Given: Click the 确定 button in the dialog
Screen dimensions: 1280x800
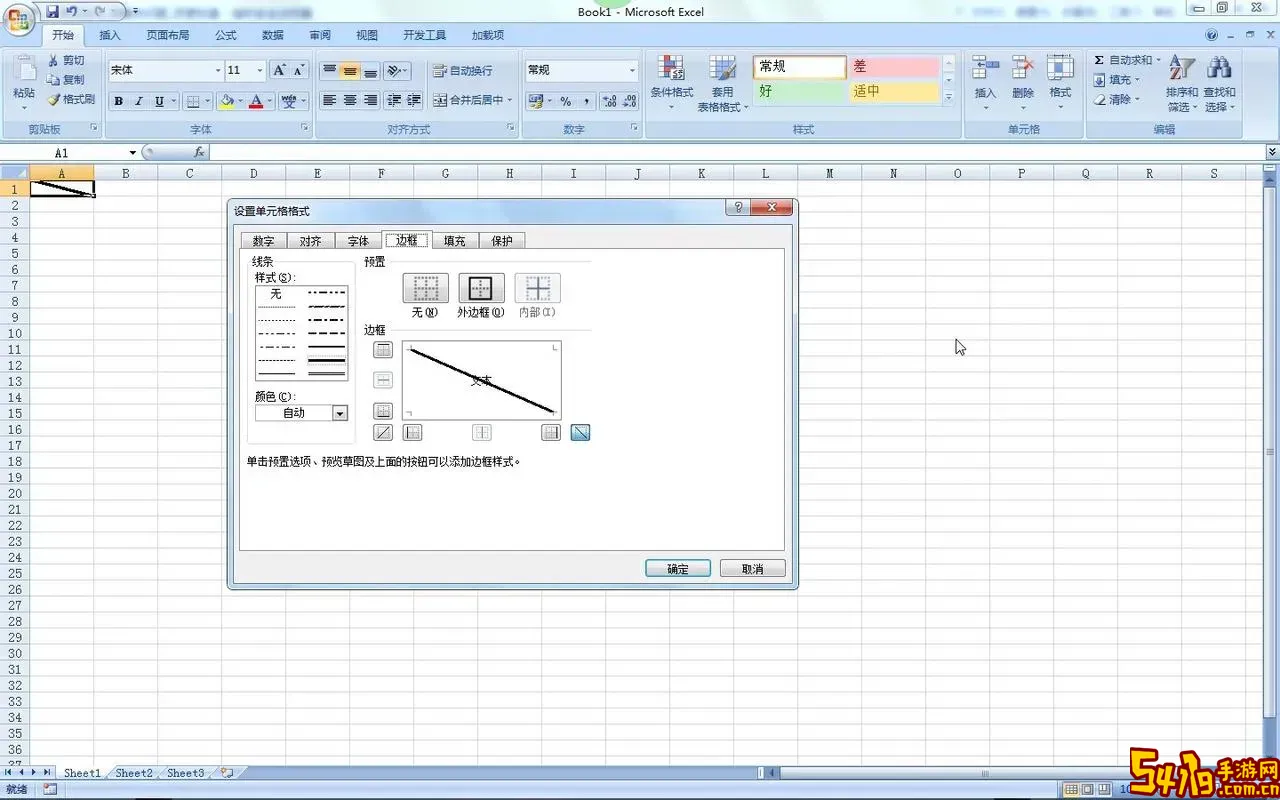Looking at the screenshot, I should click(678, 568).
